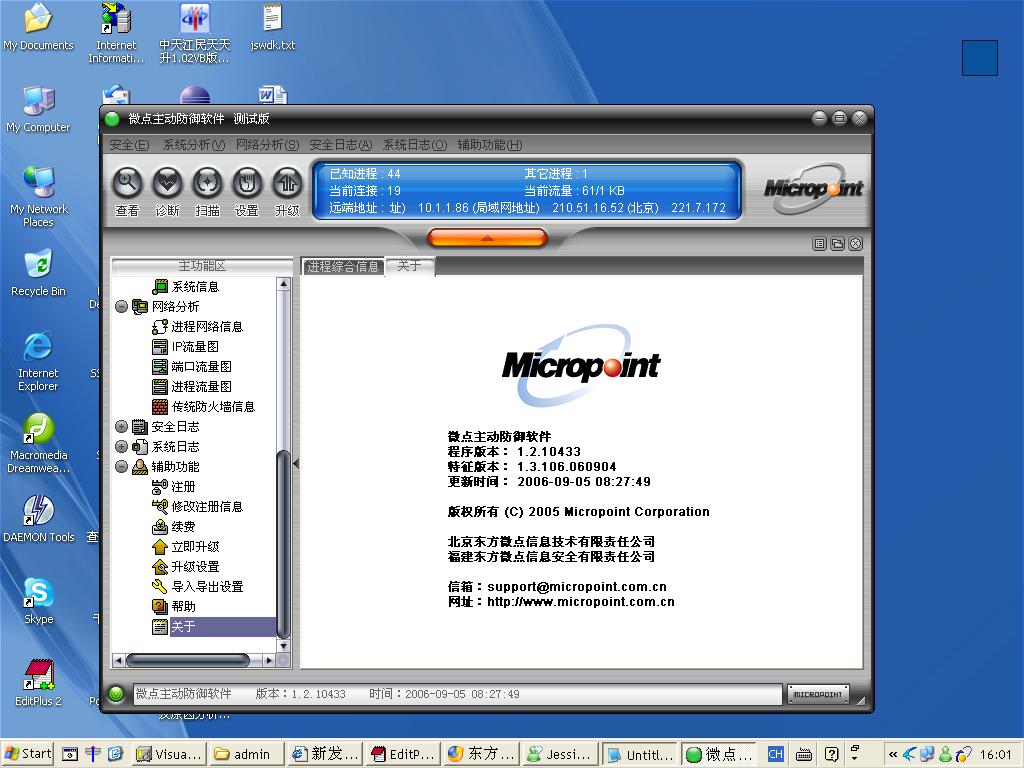The image size is (1024, 768).
Task: Select the jswdk.txt desktop file
Action: (272, 27)
